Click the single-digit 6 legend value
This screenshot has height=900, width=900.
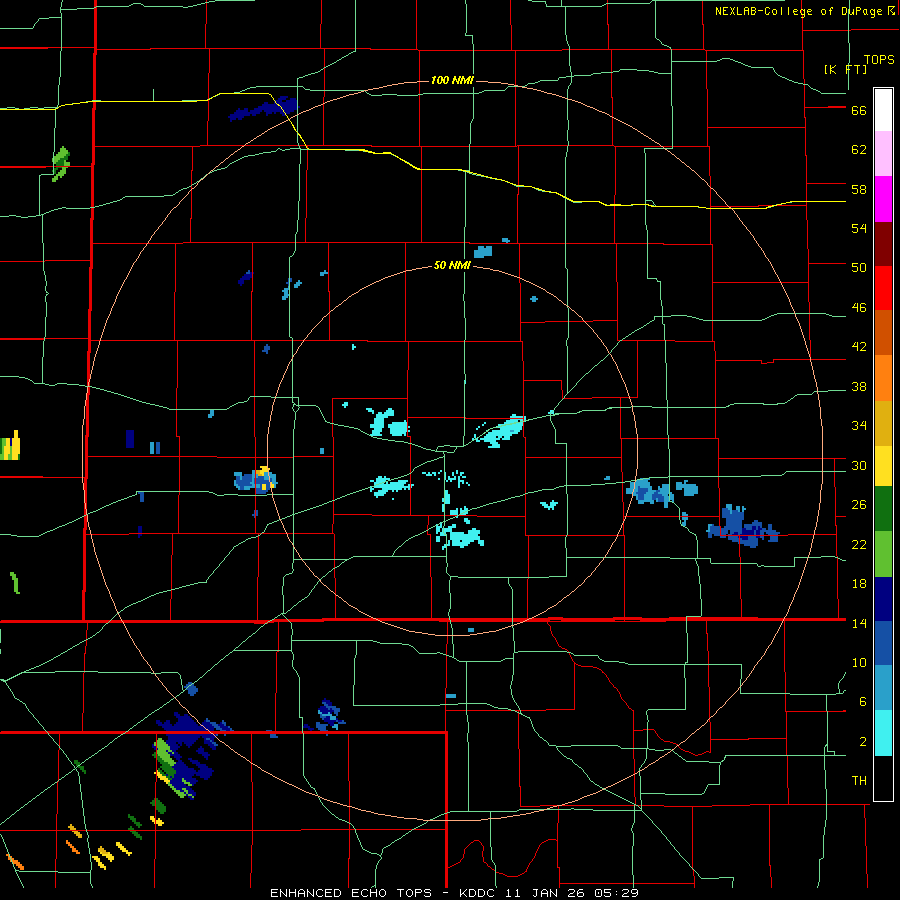pos(863,702)
